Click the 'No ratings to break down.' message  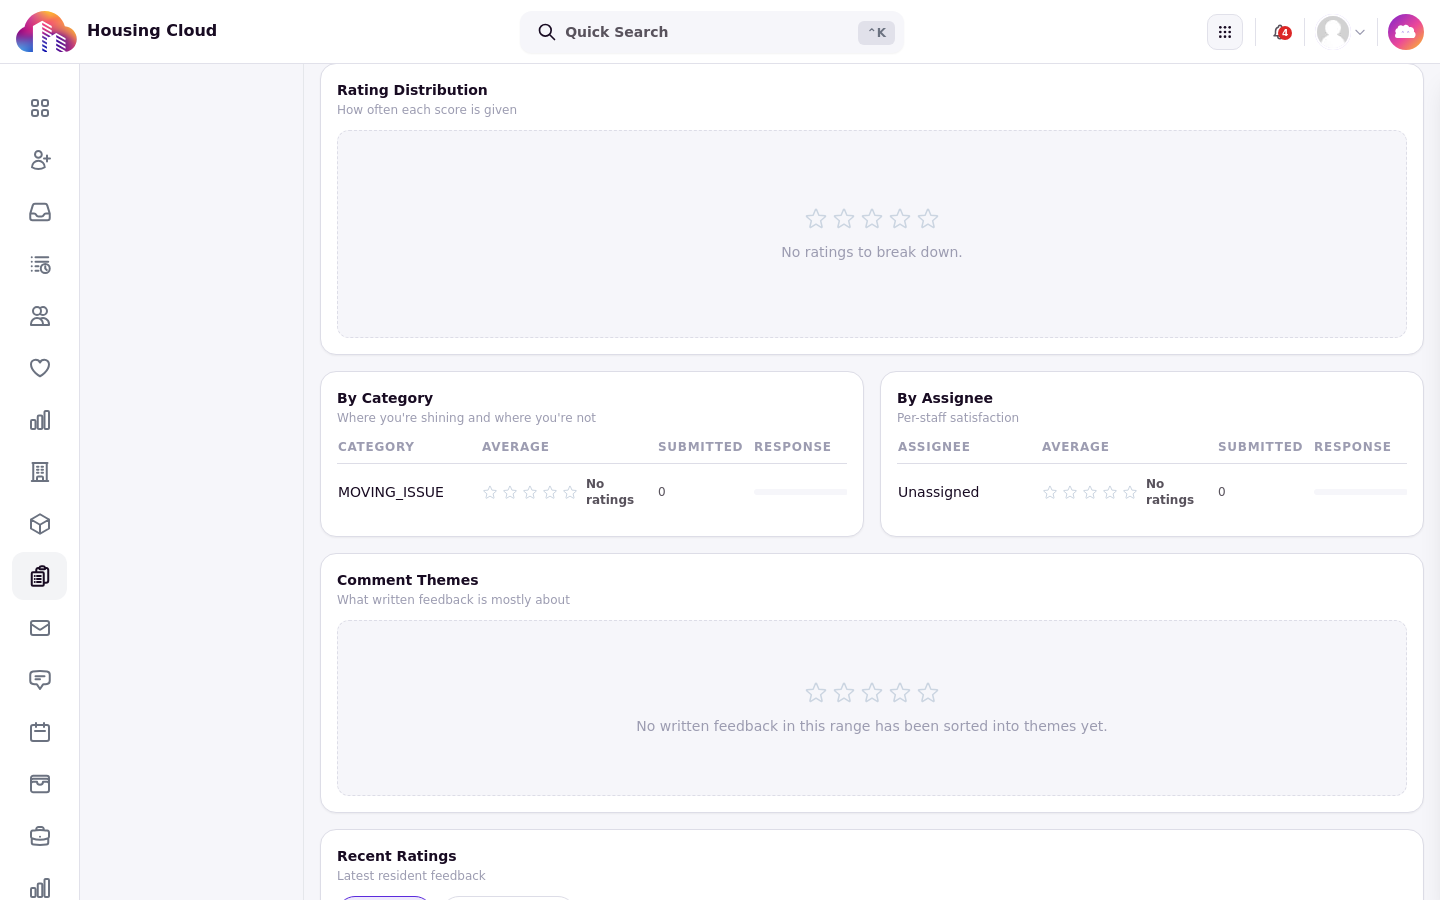(872, 252)
